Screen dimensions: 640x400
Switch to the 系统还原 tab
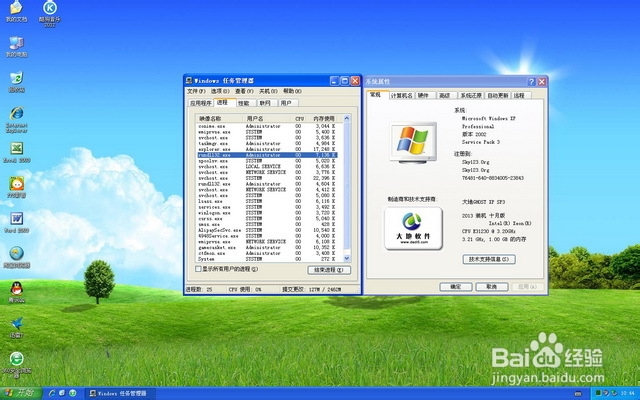click(x=471, y=95)
